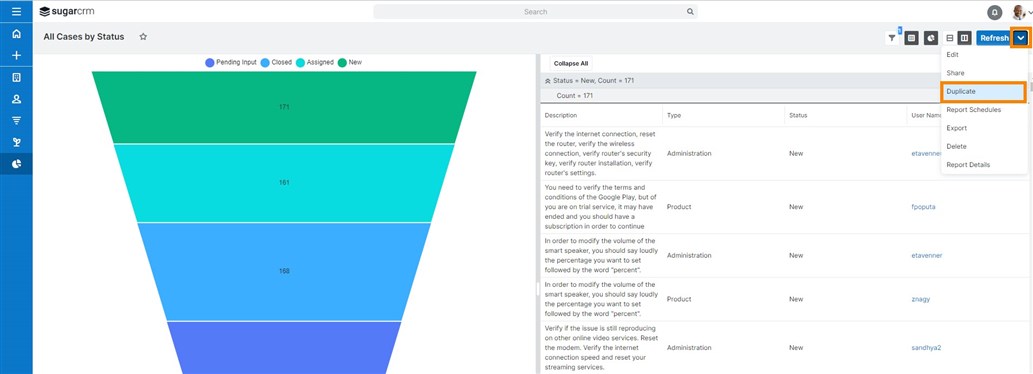Screen dimensions: 1033x374
Task: Click the search magnifier icon
Action: (690, 11)
